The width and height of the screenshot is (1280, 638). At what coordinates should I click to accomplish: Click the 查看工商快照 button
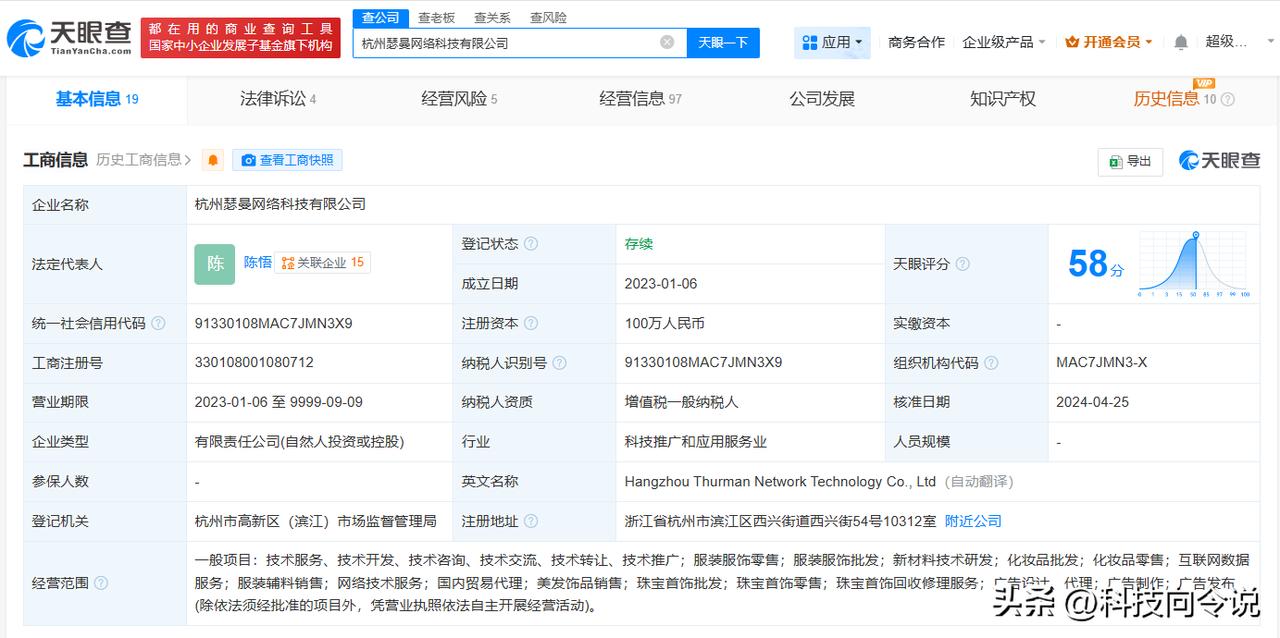287,160
